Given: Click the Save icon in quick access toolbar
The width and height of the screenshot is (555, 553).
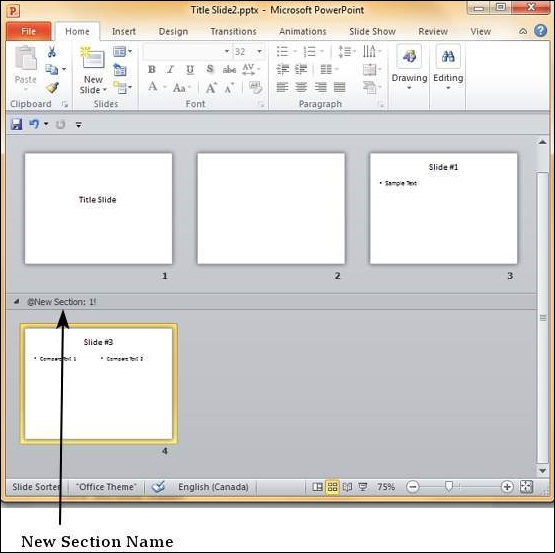Looking at the screenshot, I should coord(16,124).
